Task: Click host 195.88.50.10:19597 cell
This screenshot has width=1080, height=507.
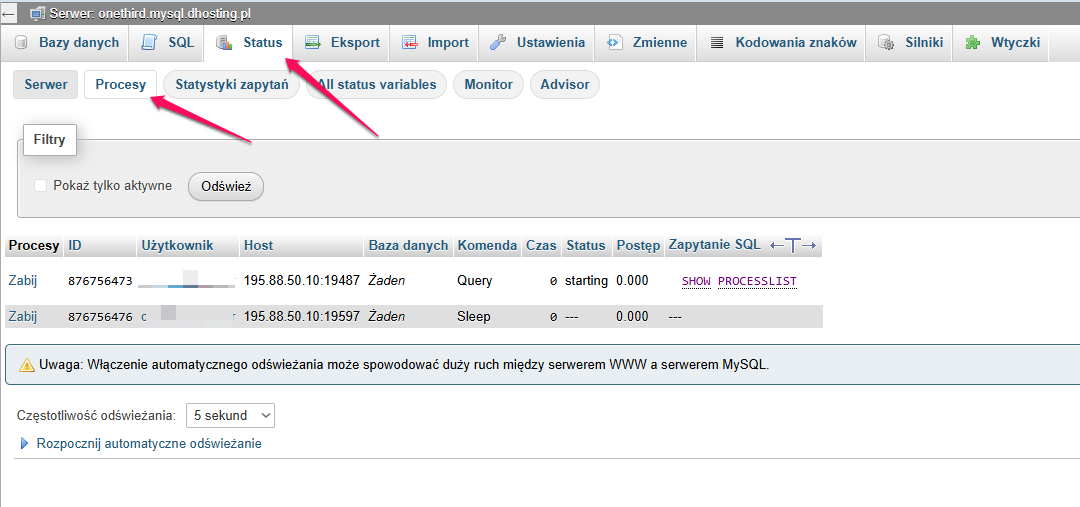Action: tap(302, 316)
